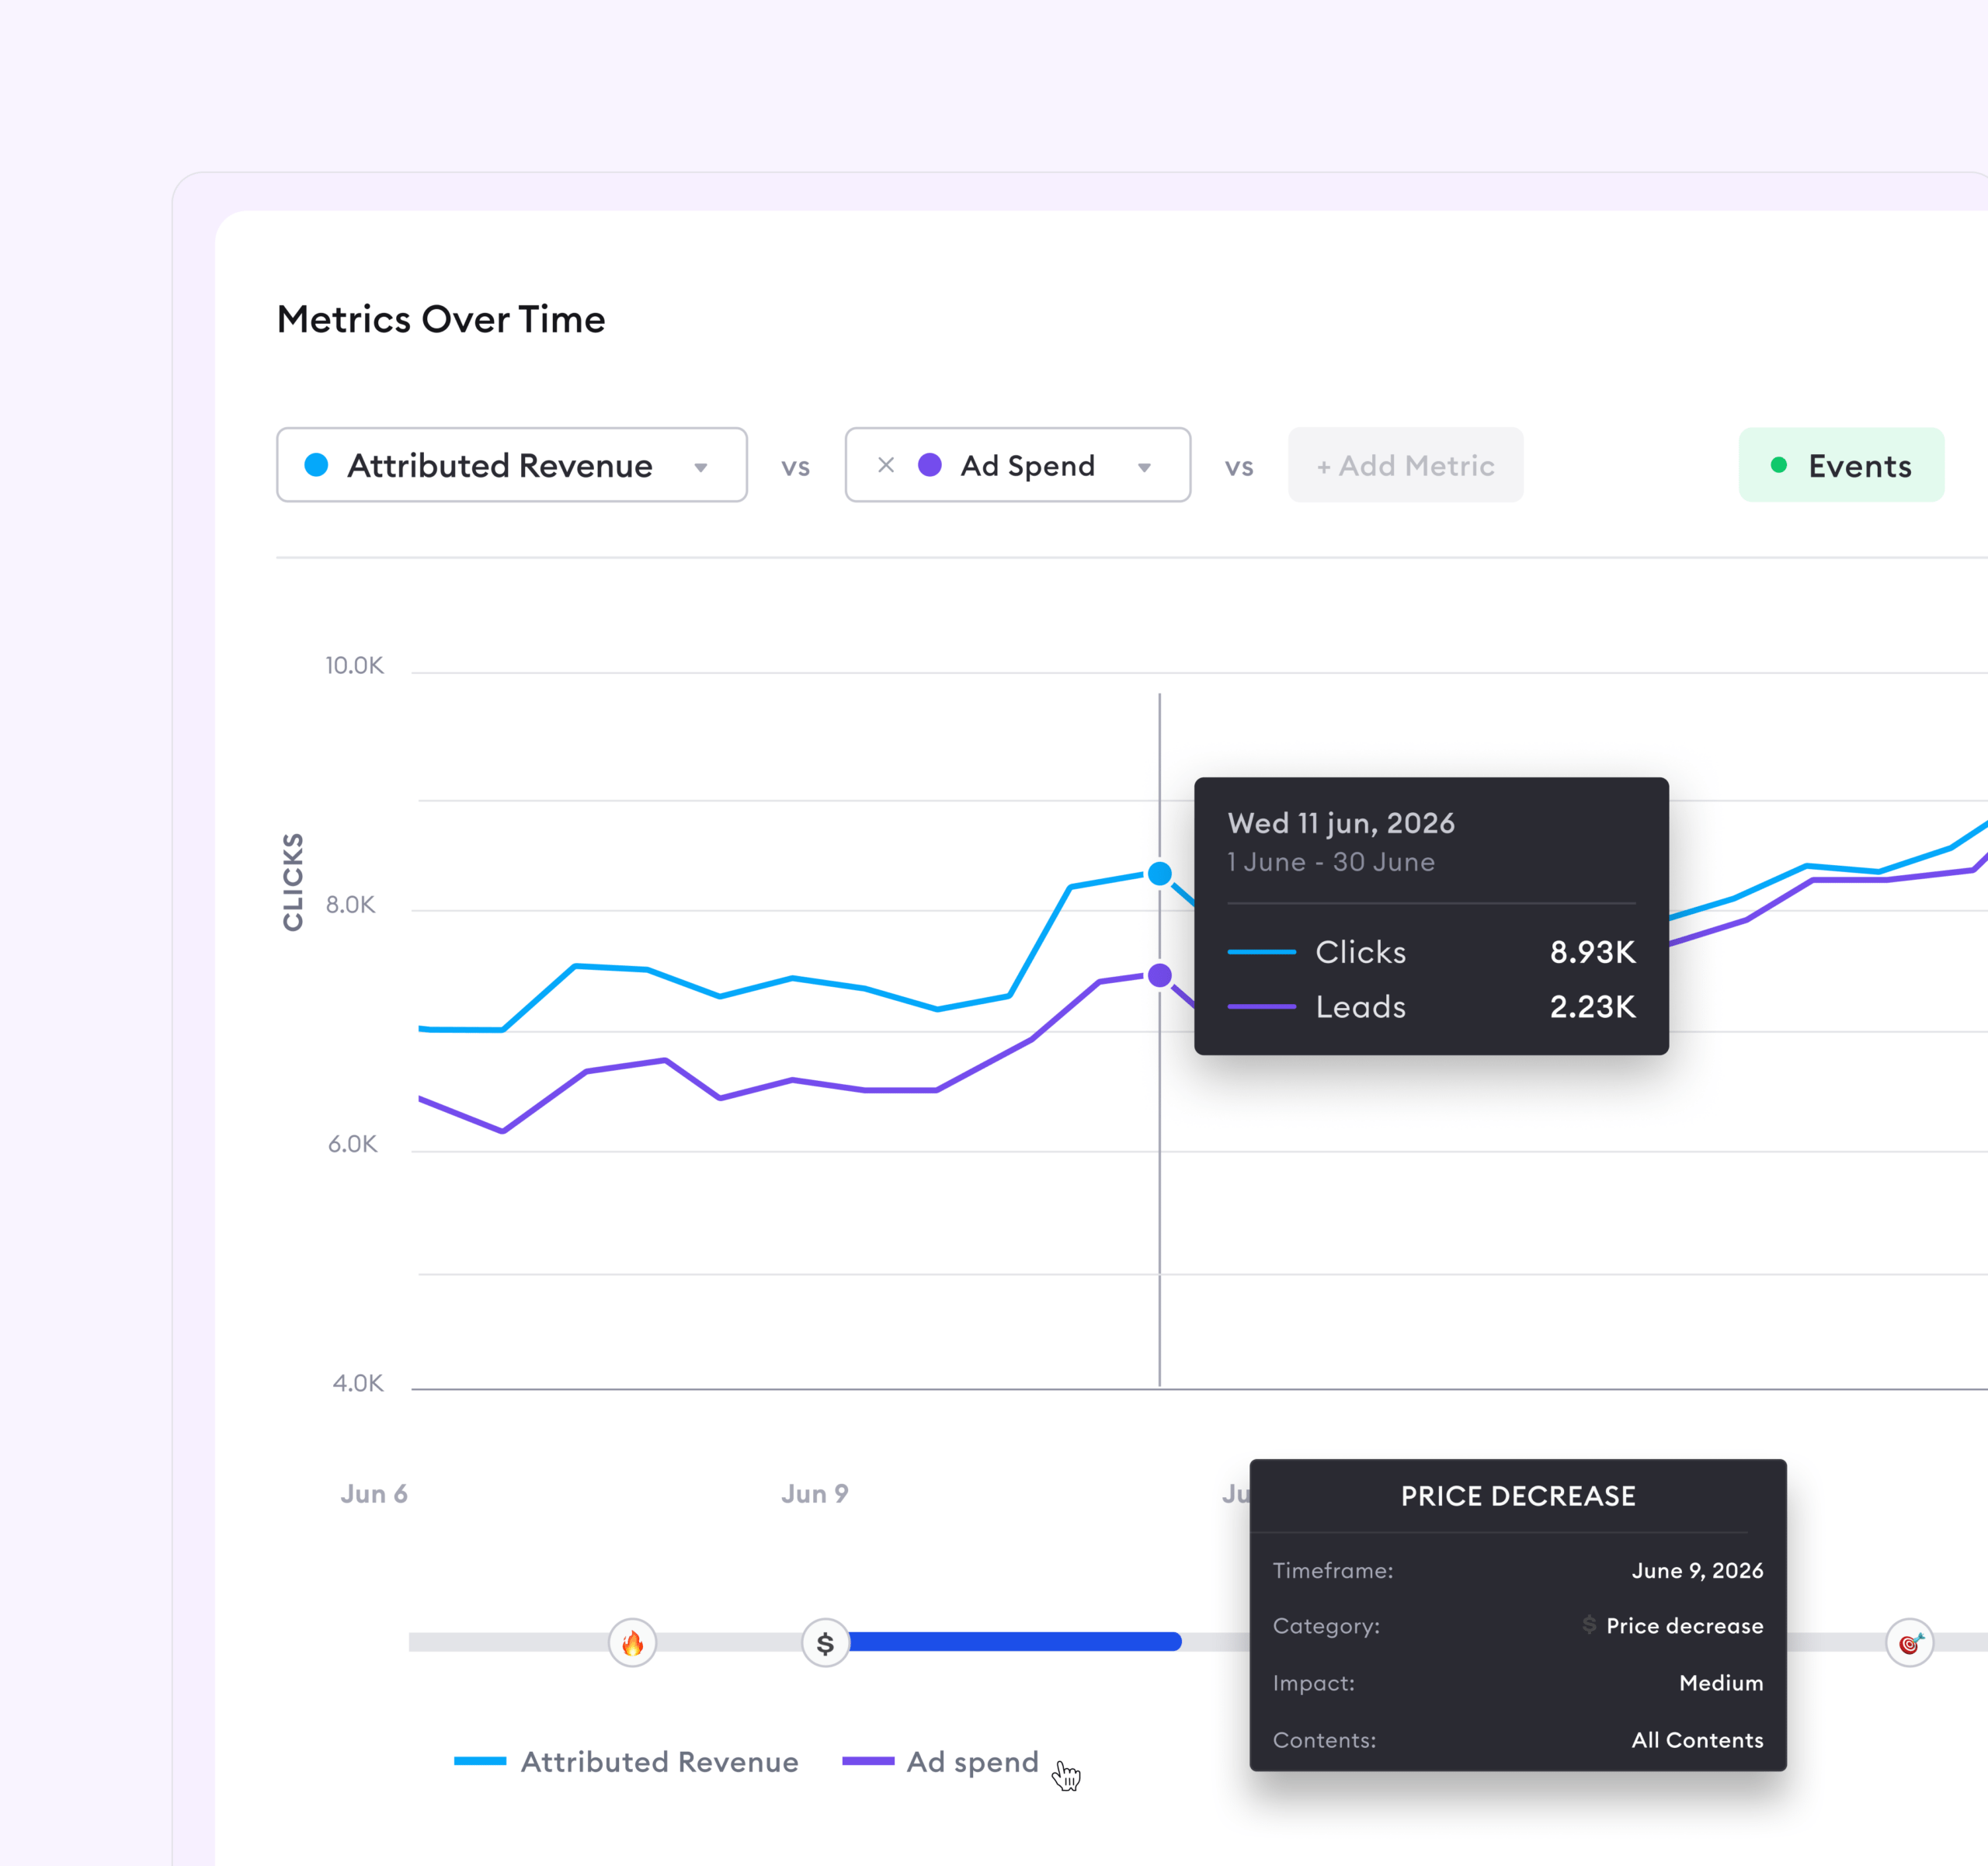The height and width of the screenshot is (1866, 1988).
Task: Click the Jun 9 axis label
Action: click(x=815, y=1494)
